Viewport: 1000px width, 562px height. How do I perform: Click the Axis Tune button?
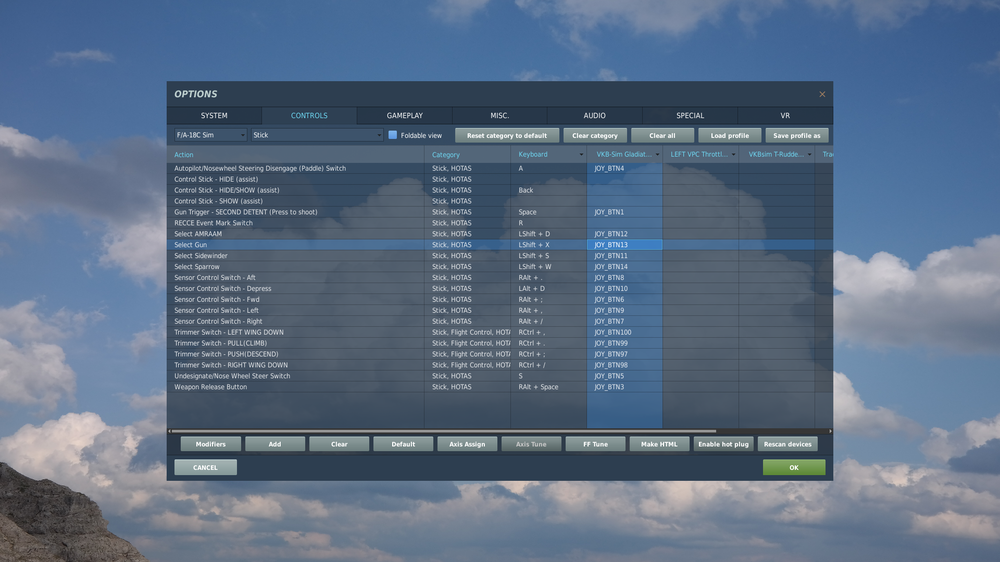pyautogui.click(x=531, y=444)
